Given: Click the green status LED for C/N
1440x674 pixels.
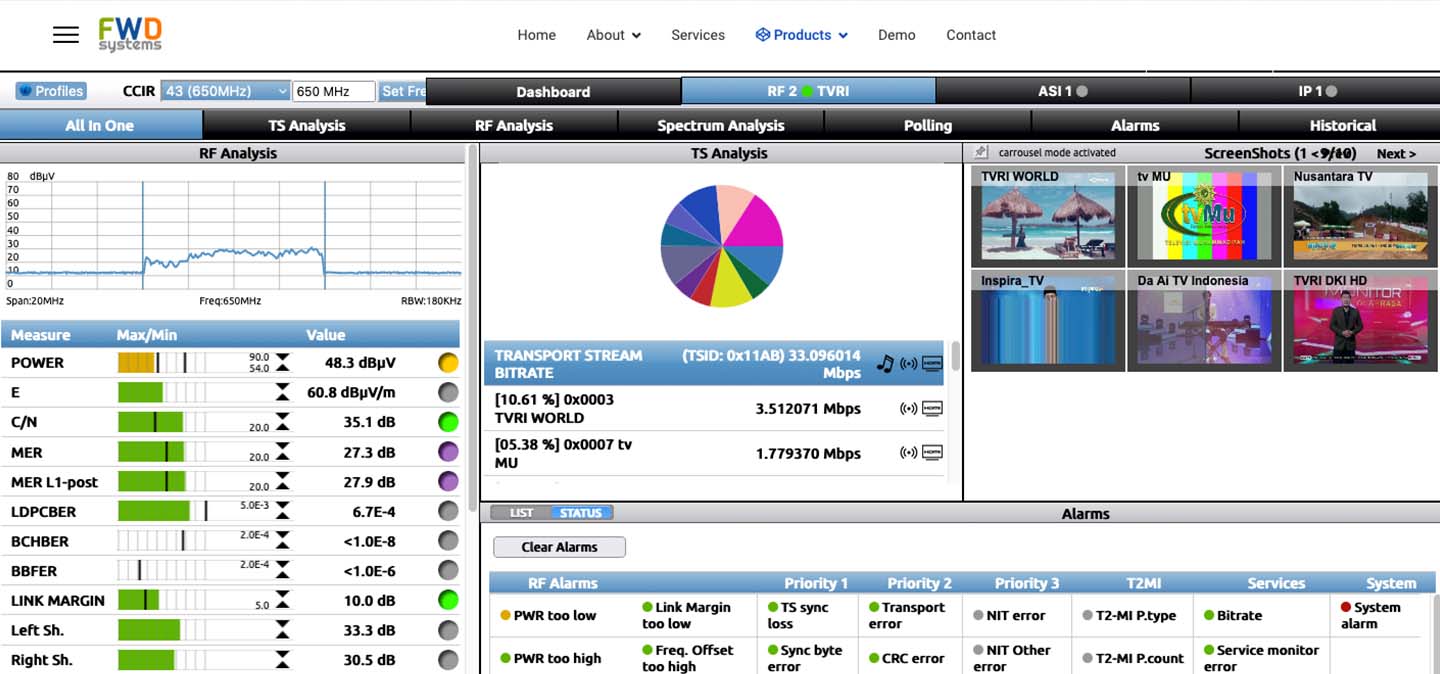Looking at the screenshot, I should pyautogui.click(x=448, y=422).
